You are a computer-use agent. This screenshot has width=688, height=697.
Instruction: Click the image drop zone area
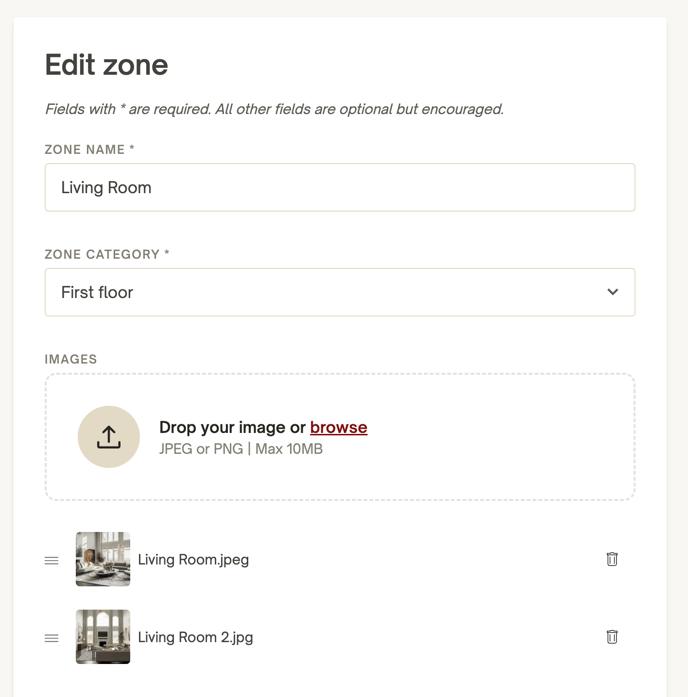click(340, 437)
